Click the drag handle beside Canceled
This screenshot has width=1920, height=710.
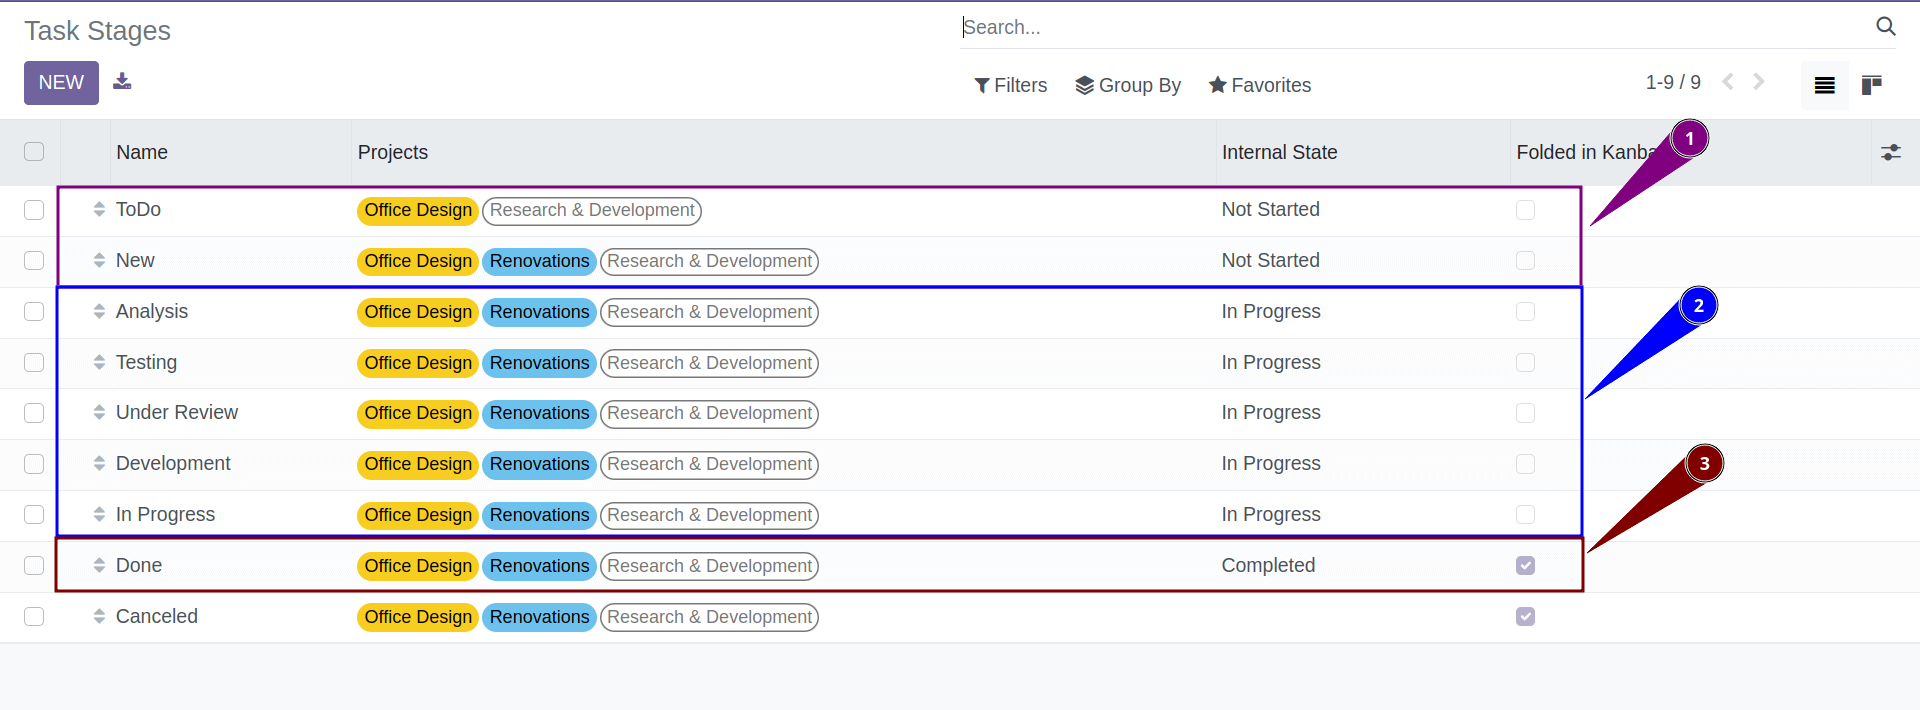(x=99, y=616)
